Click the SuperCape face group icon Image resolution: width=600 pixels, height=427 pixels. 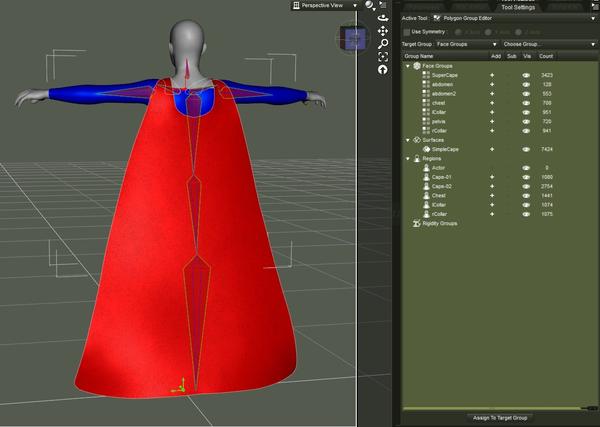426,75
